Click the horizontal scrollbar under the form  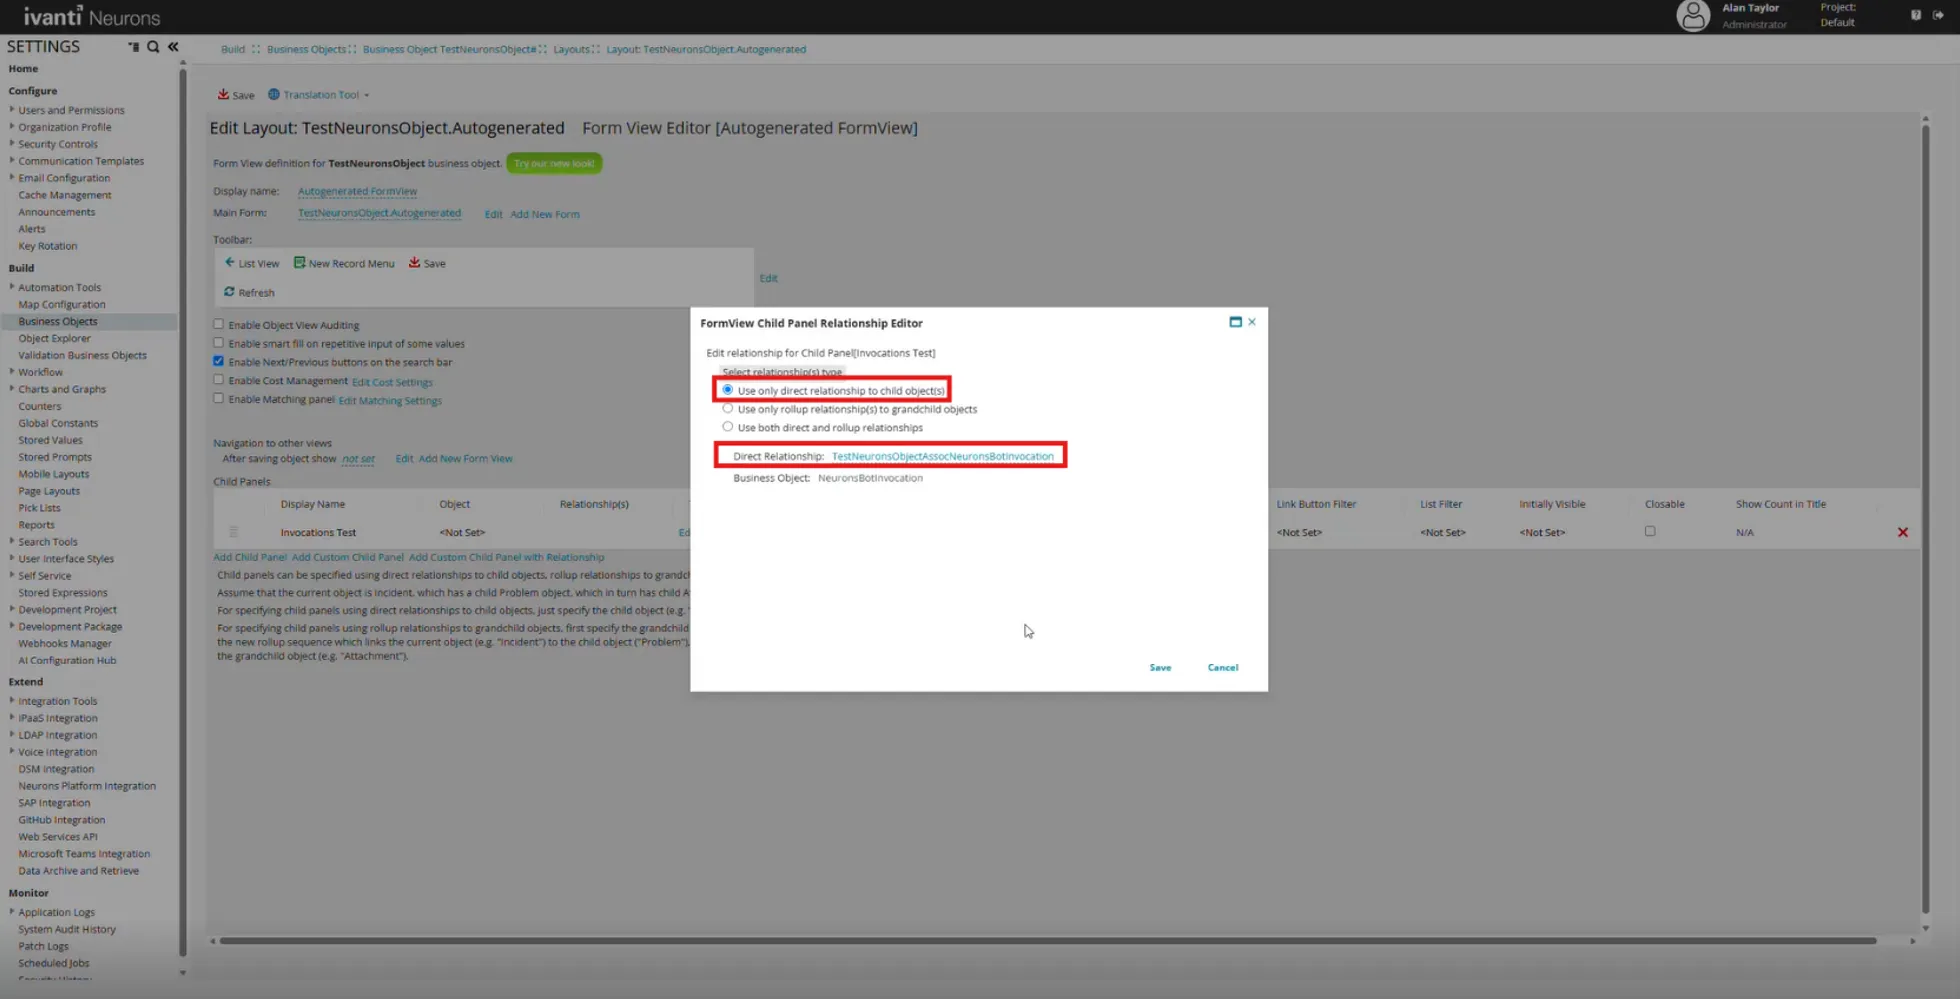[x=1048, y=940]
